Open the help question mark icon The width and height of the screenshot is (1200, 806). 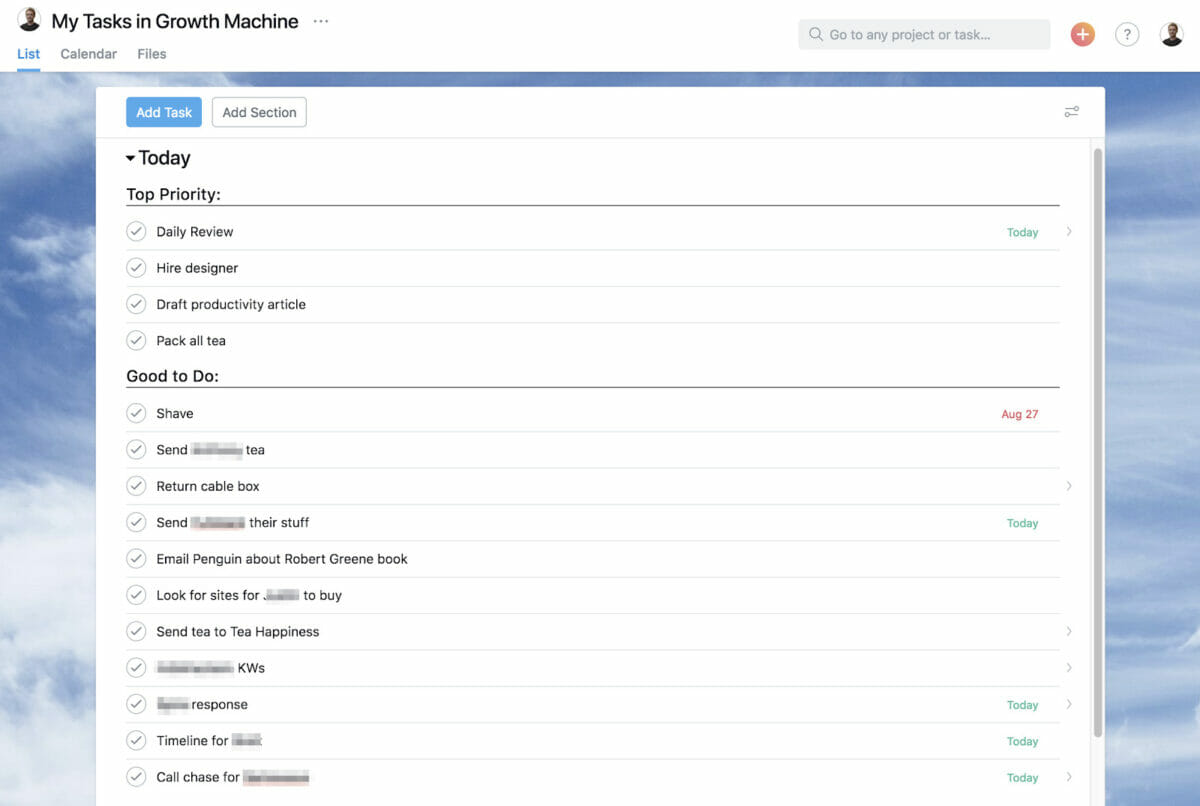point(1127,34)
